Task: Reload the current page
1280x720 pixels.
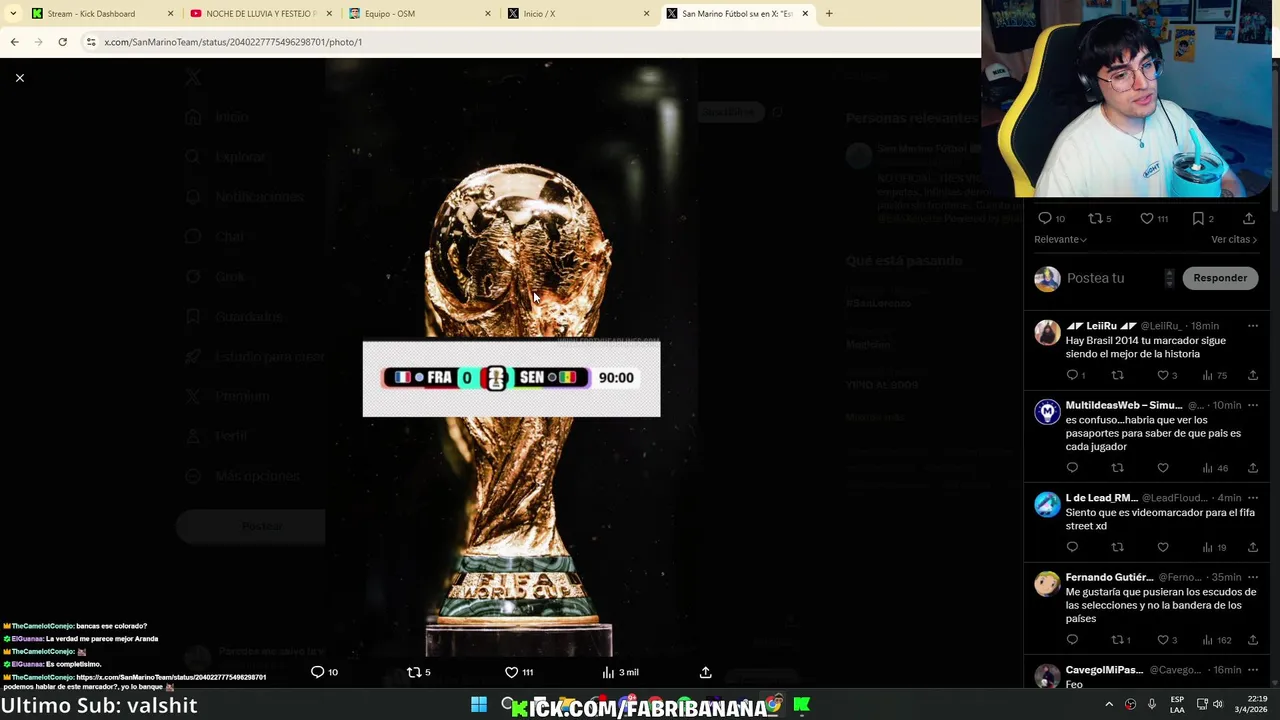Action: pyautogui.click(x=62, y=42)
